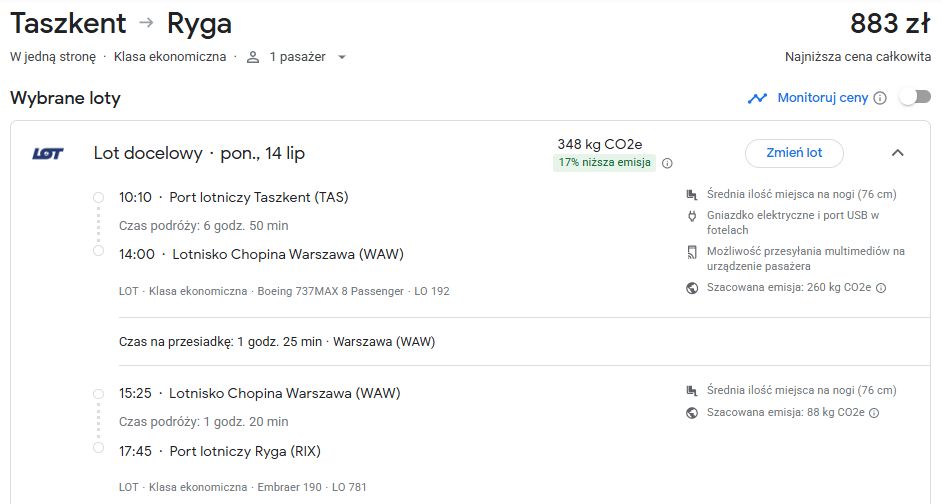Open the Klasa ekonomiczna selector

[x=170, y=56]
